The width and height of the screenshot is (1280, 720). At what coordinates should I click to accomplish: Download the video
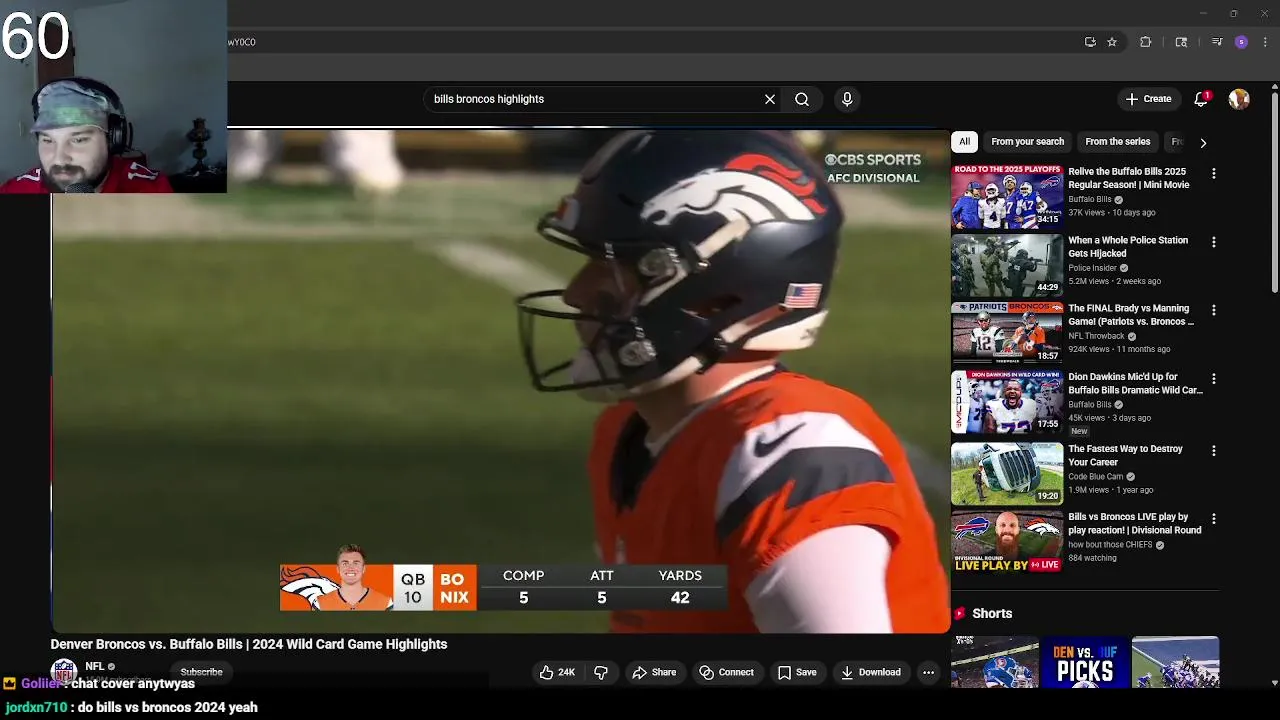(871, 672)
